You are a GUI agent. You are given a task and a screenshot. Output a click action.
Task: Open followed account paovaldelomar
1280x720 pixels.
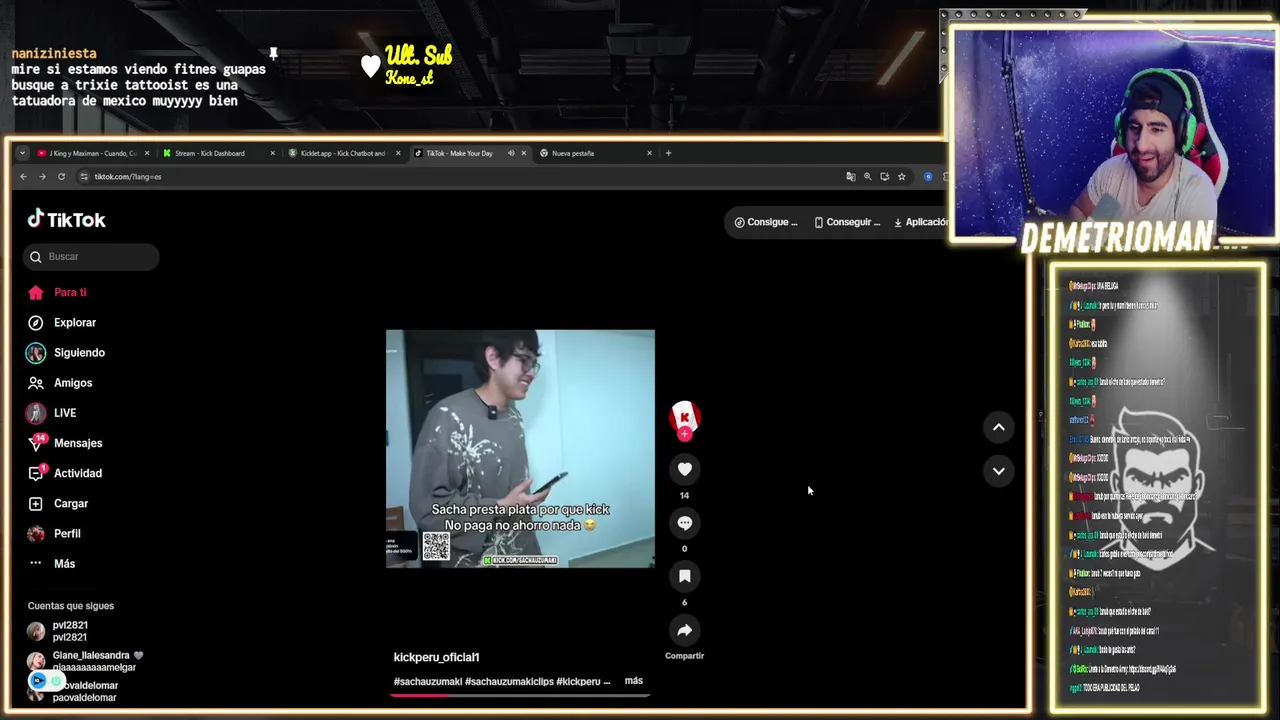coord(84,691)
